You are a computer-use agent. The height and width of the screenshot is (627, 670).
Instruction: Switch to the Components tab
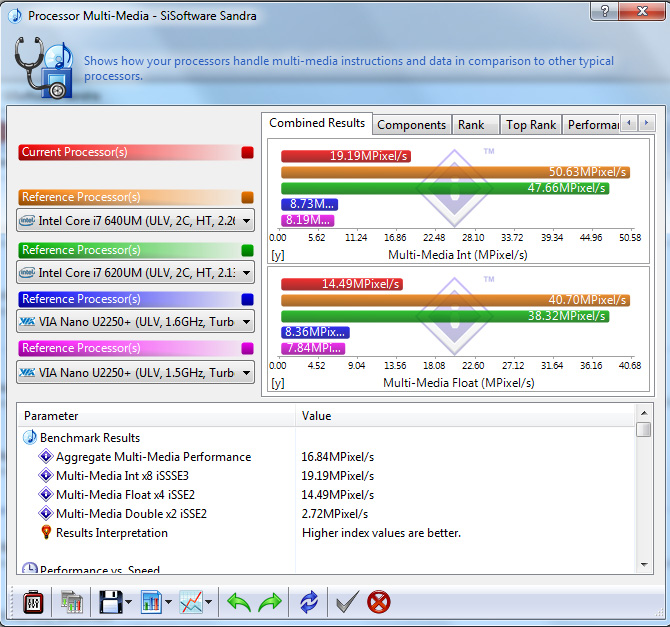(x=411, y=125)
